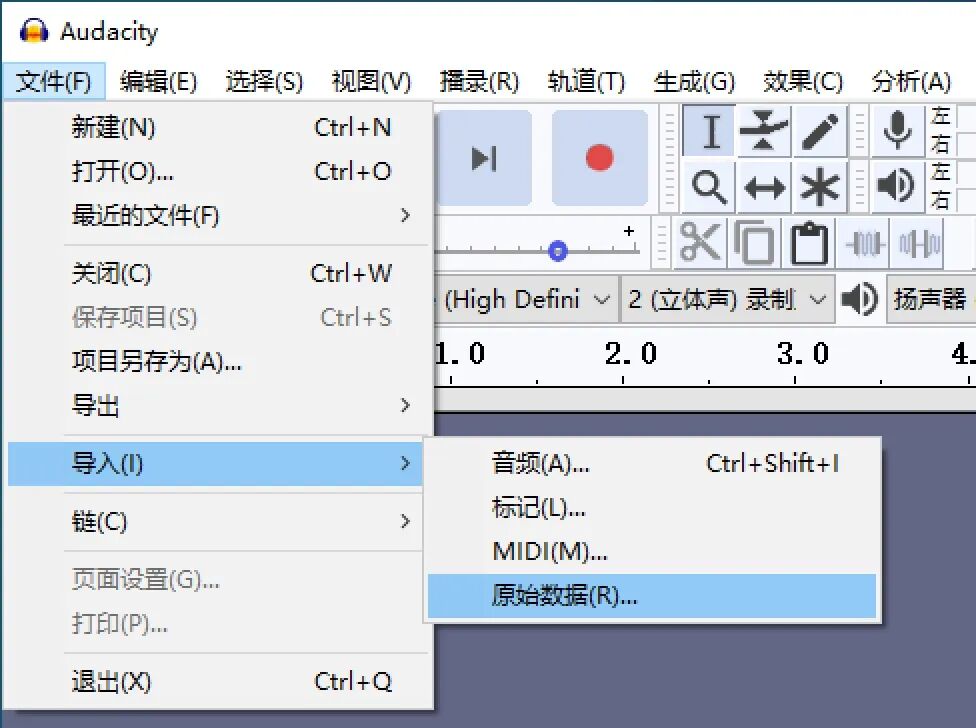Open the 轨道(T) menu
This screenshot has height=728, width=976.
click(586, 82)
